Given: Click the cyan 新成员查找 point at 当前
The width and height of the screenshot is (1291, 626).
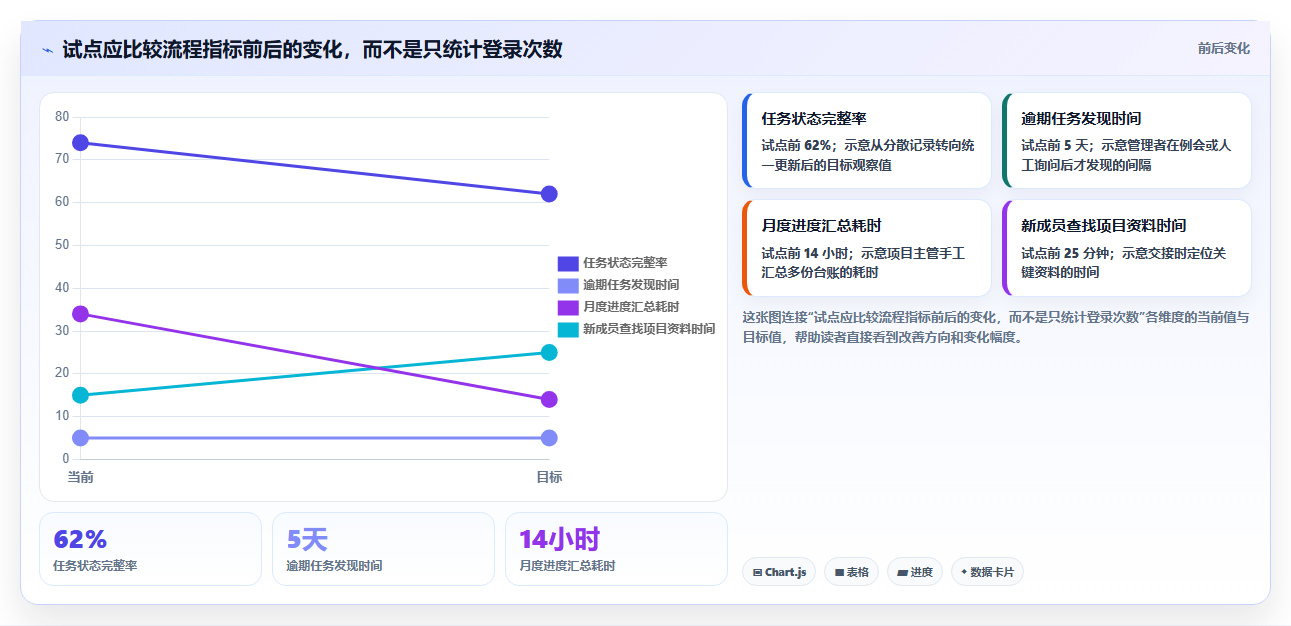Looking at the screenshot, I should tap(81, 395).
